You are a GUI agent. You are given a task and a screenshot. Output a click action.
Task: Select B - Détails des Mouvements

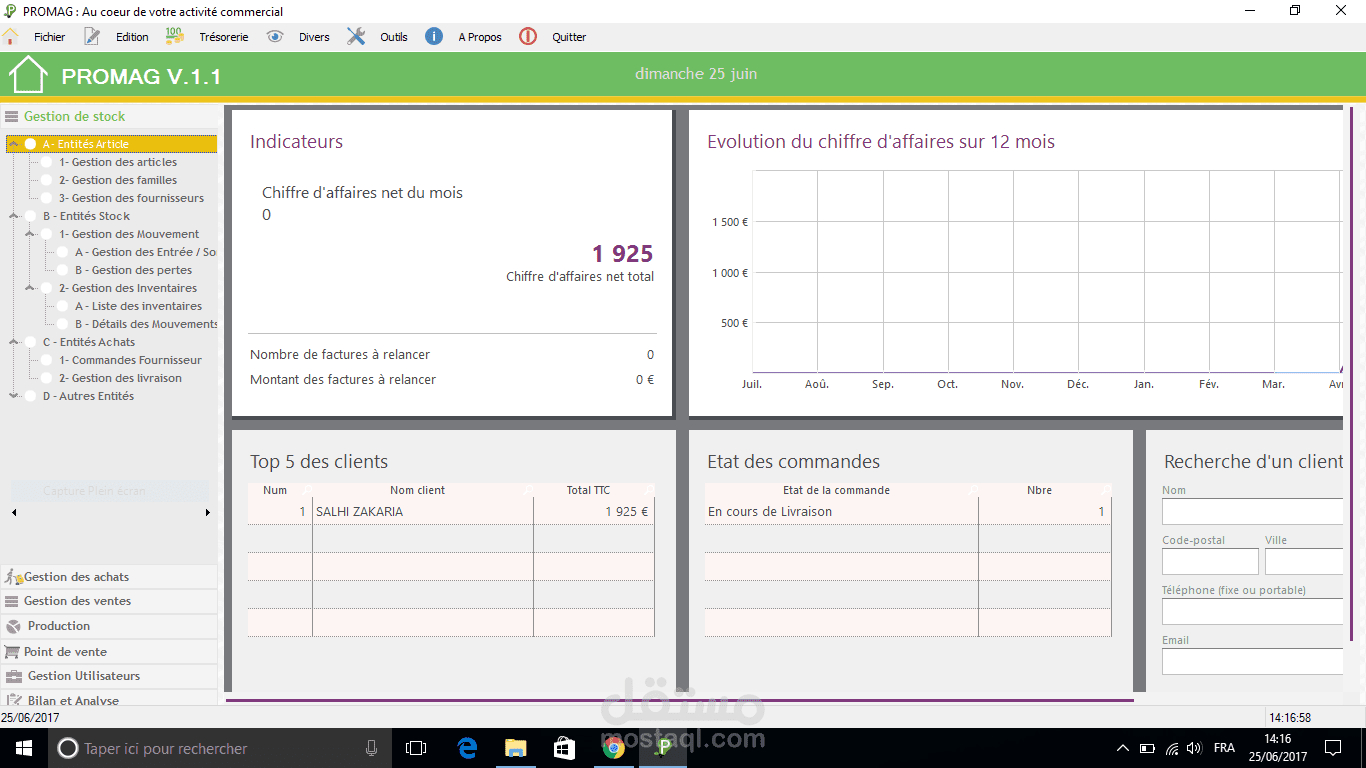coord(146,324)
